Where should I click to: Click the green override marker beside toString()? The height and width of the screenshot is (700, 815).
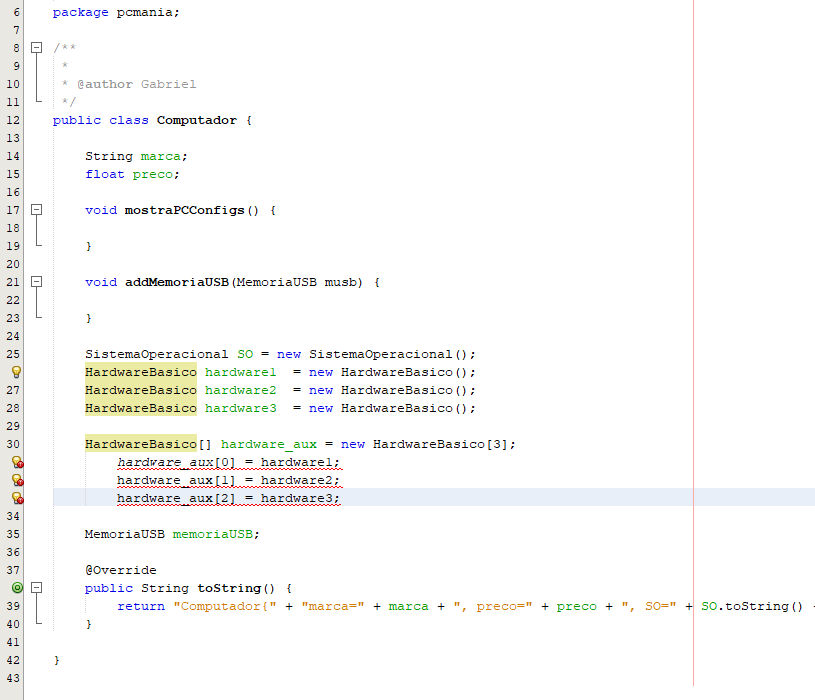17,588
